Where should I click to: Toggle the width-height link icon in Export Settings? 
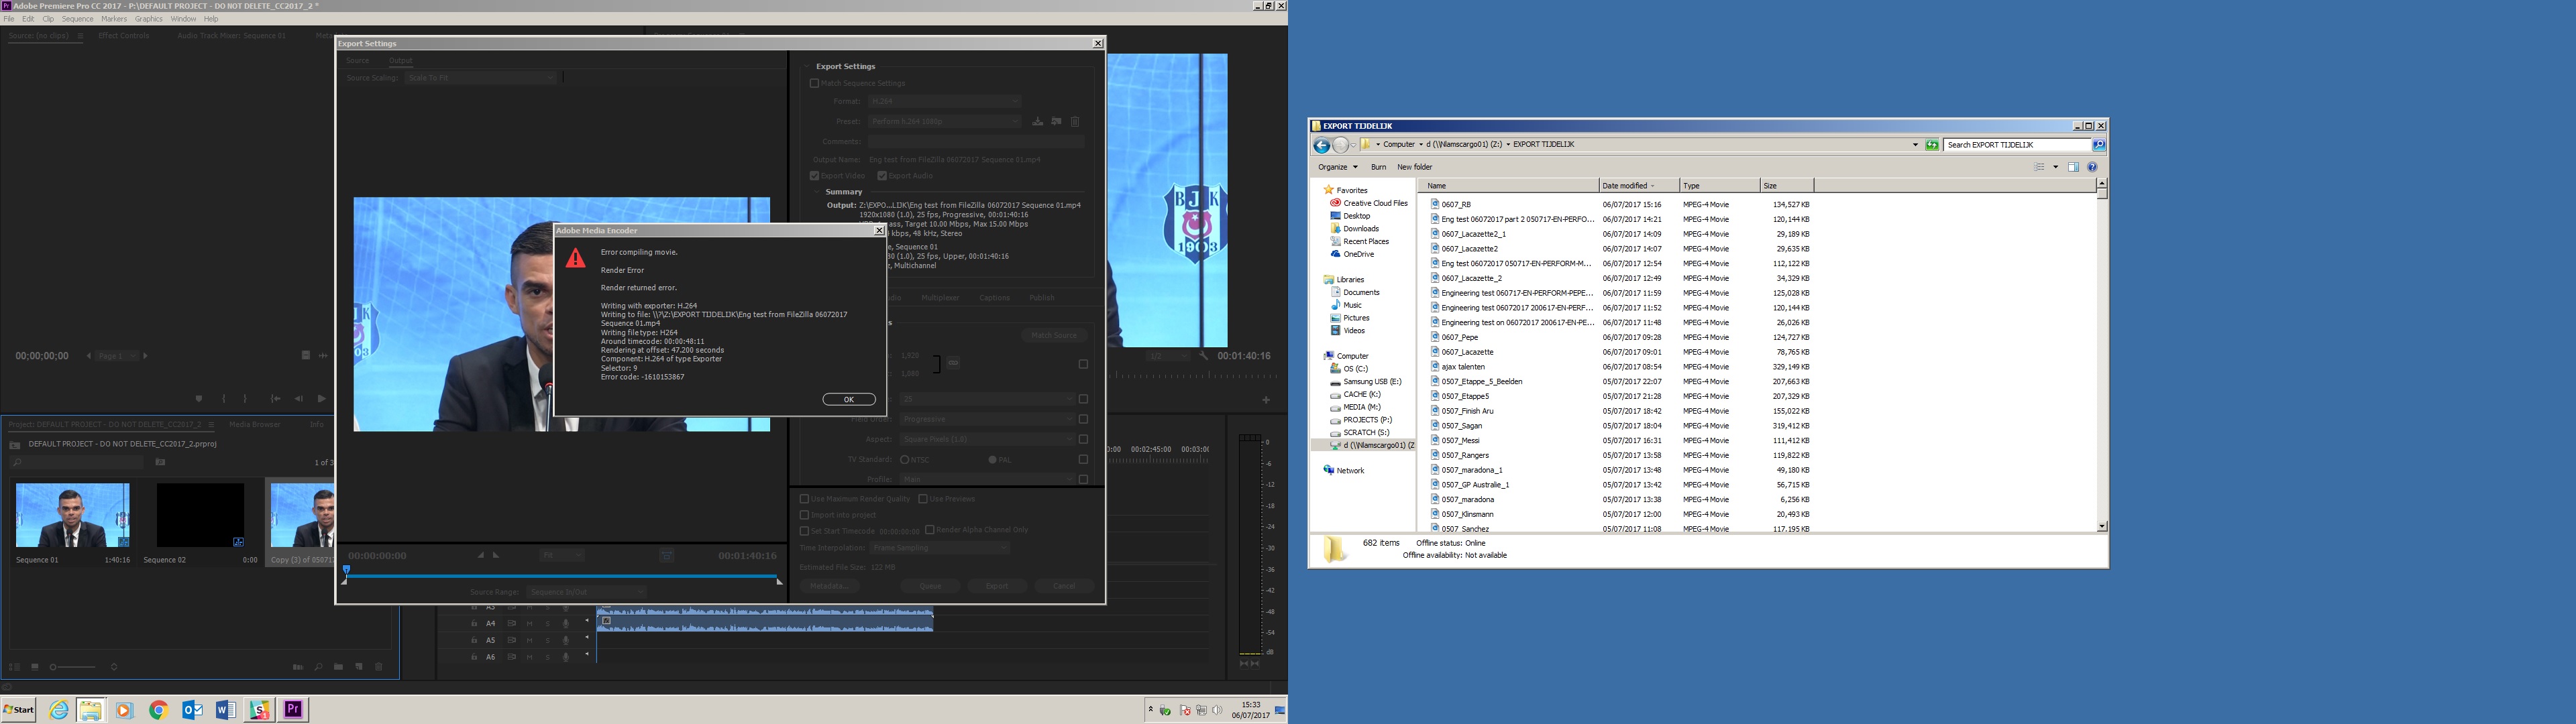click(x=953, y=363)
